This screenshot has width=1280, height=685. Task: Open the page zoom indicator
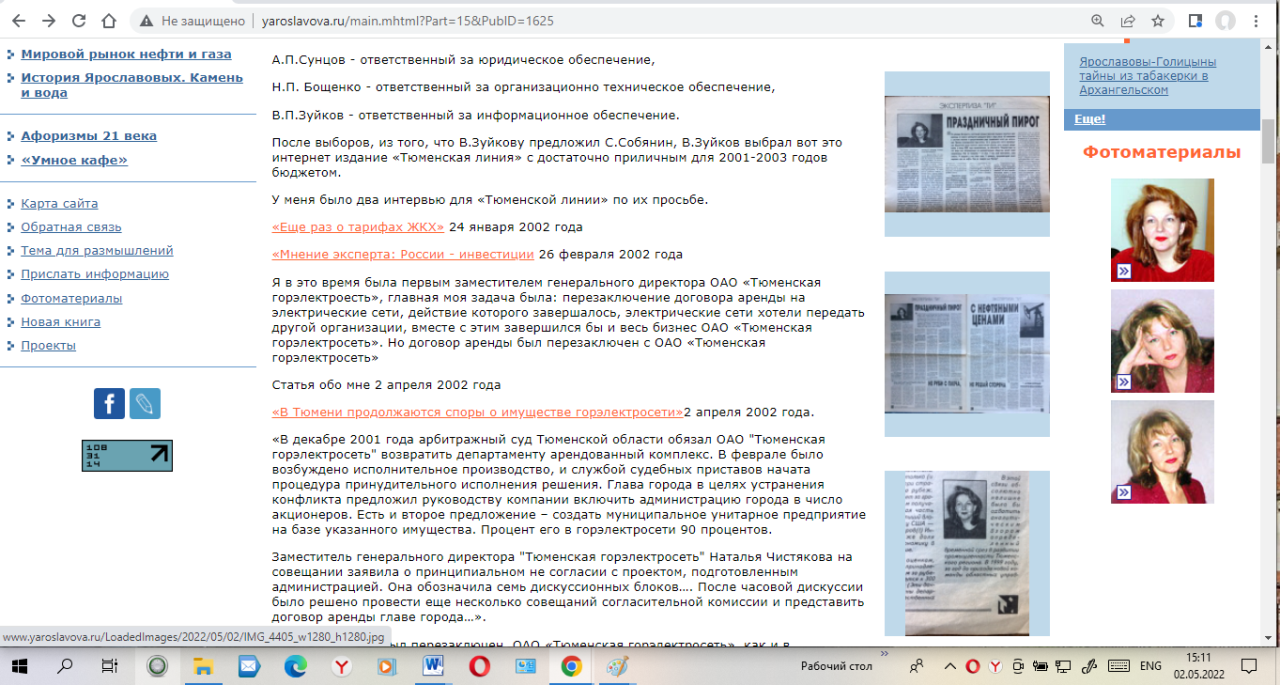(x=1098, y=20)
